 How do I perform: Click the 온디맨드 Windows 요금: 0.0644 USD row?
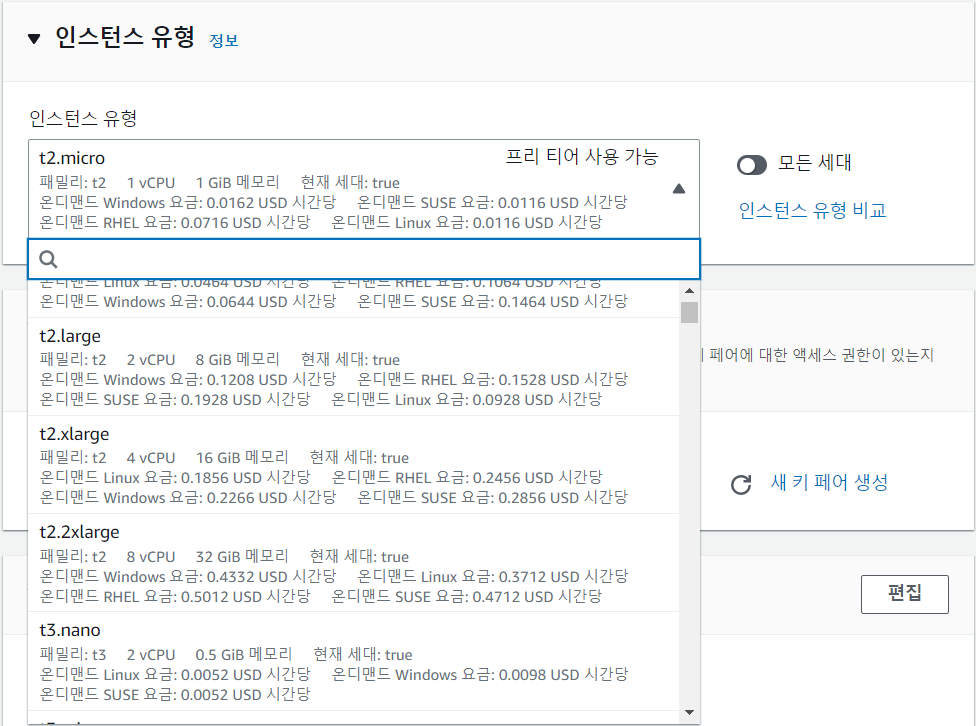(x=188, y=302)
